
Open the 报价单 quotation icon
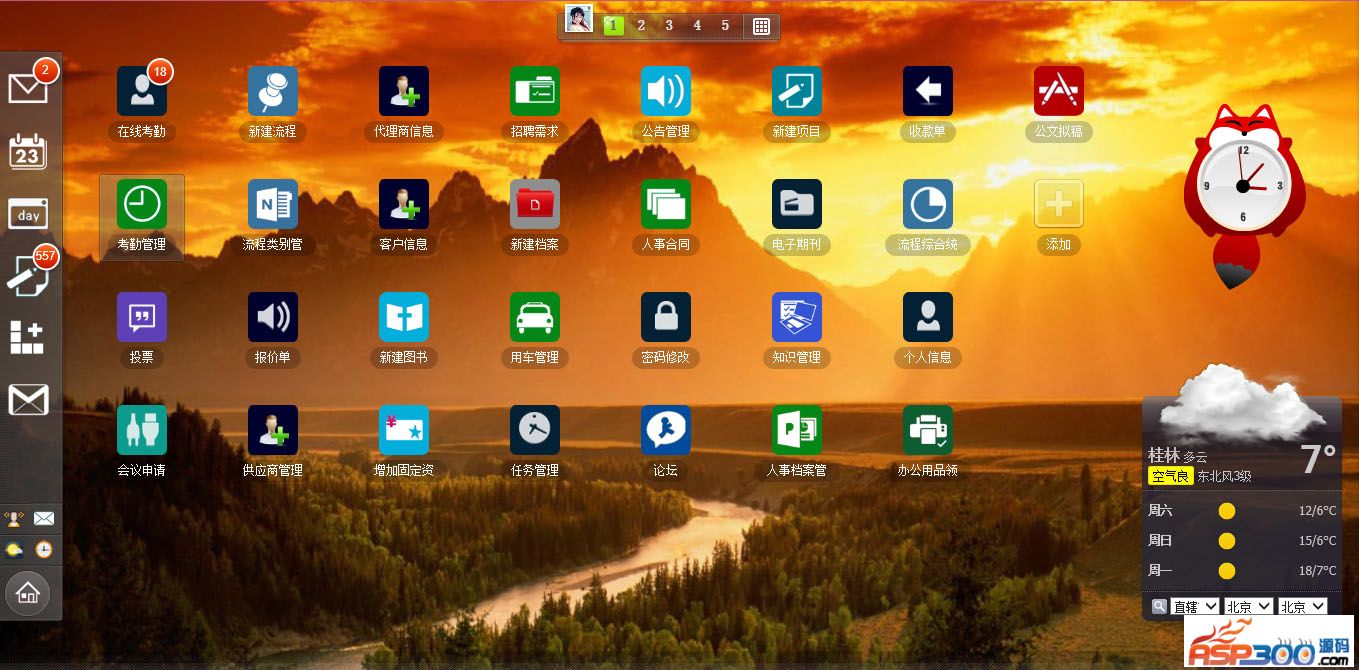(273, 317)
